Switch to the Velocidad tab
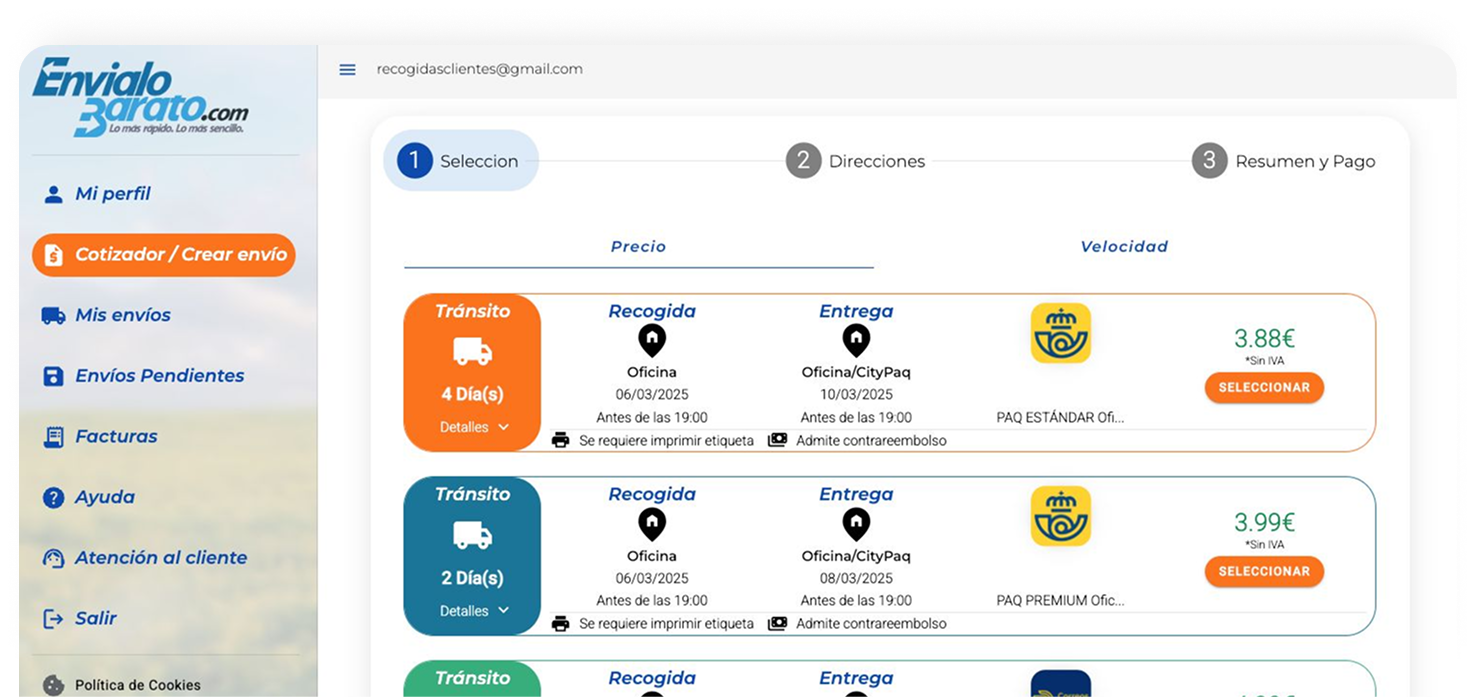The height and width of the screenshot is (697, 1476). point(1123,247)
